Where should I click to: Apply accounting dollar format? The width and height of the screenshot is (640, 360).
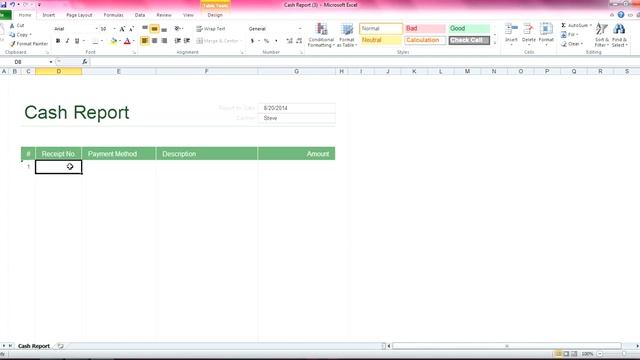(253, 41)
